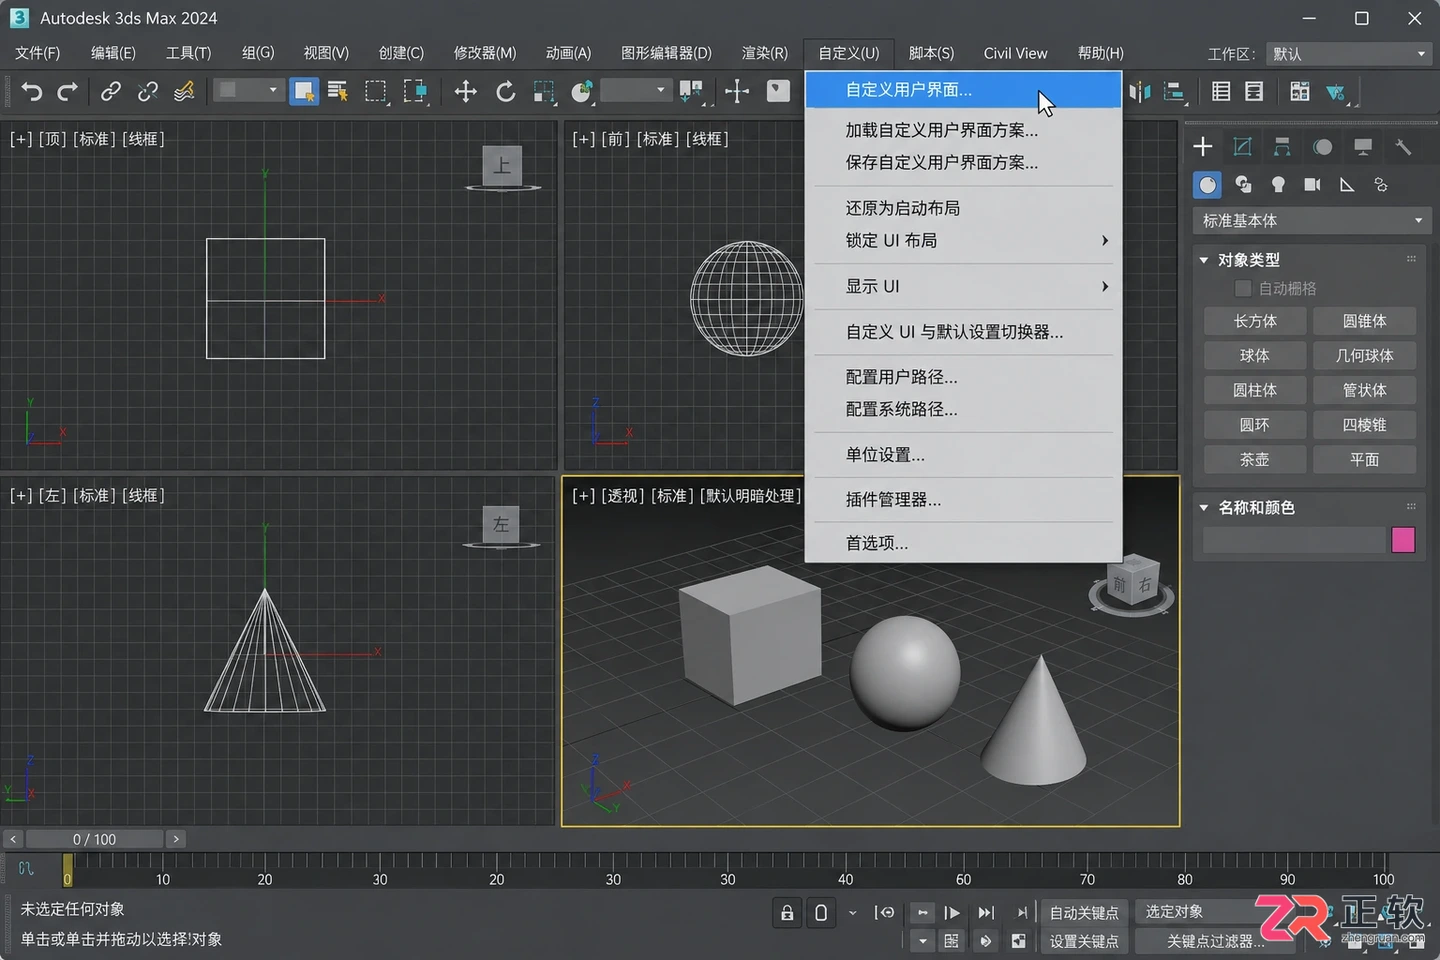Switch to the Utilities wrench tab

tap(1403, 147)
